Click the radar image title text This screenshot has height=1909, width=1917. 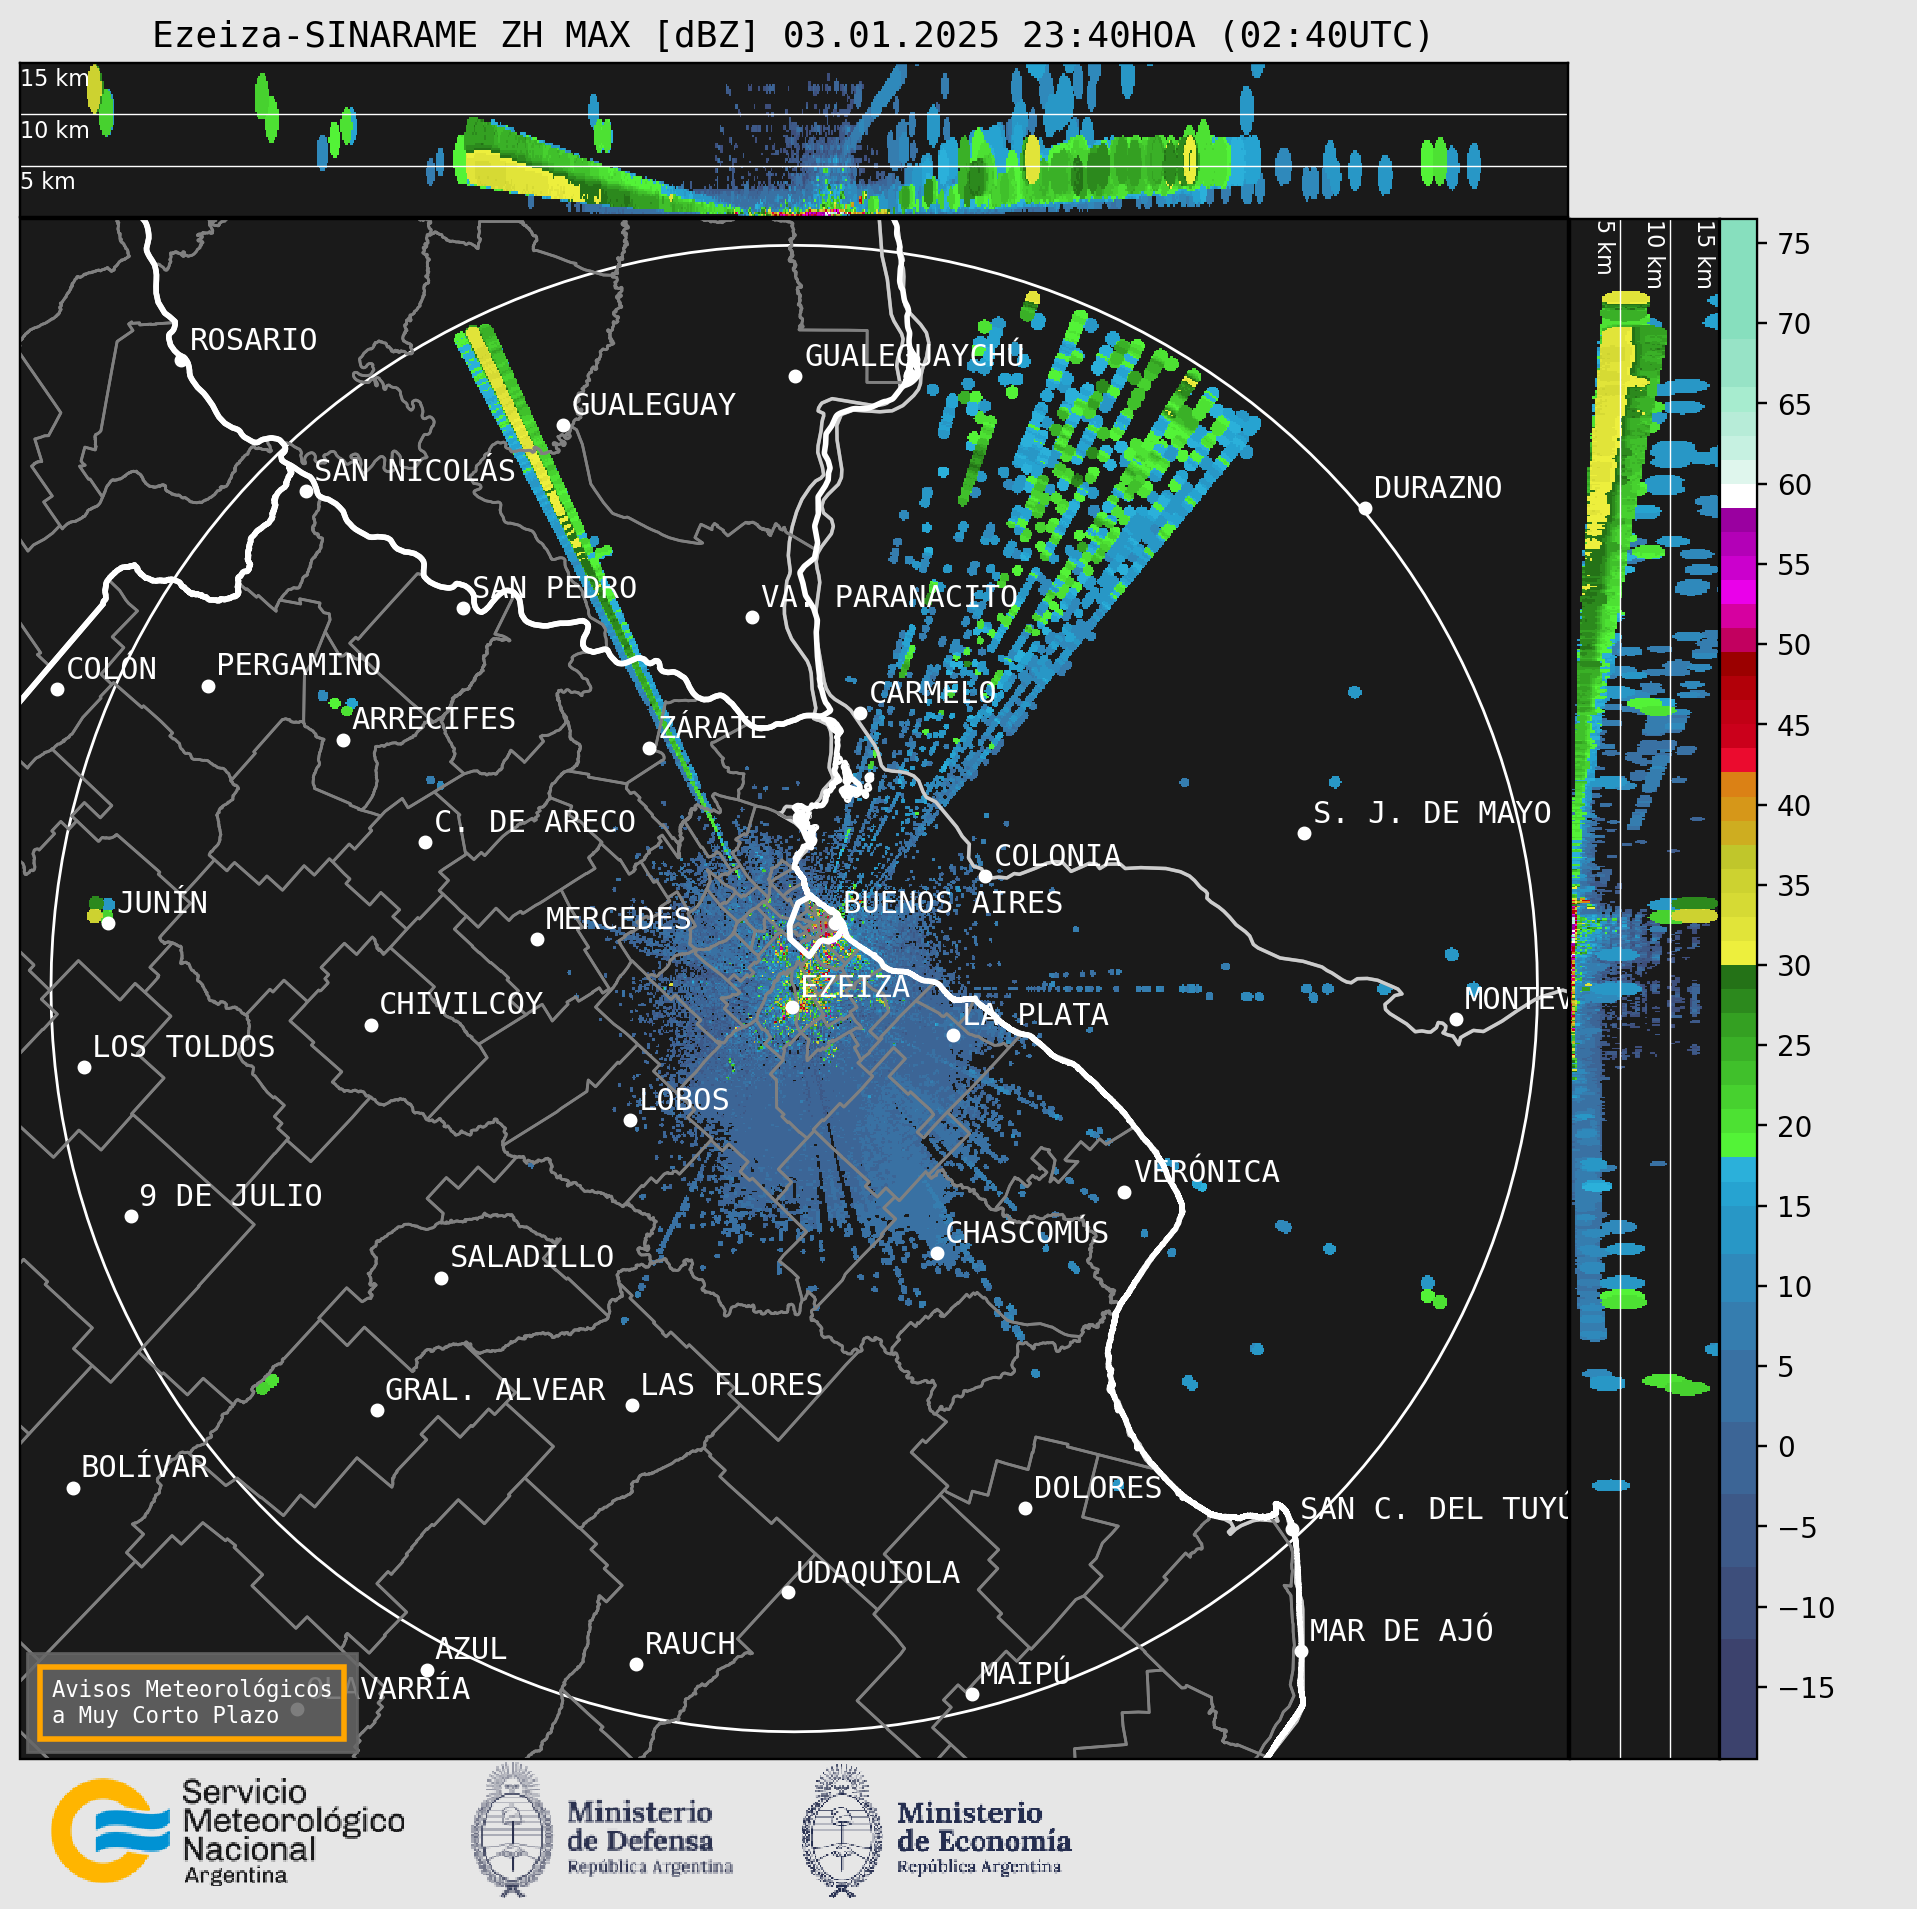tap(792, 35)
